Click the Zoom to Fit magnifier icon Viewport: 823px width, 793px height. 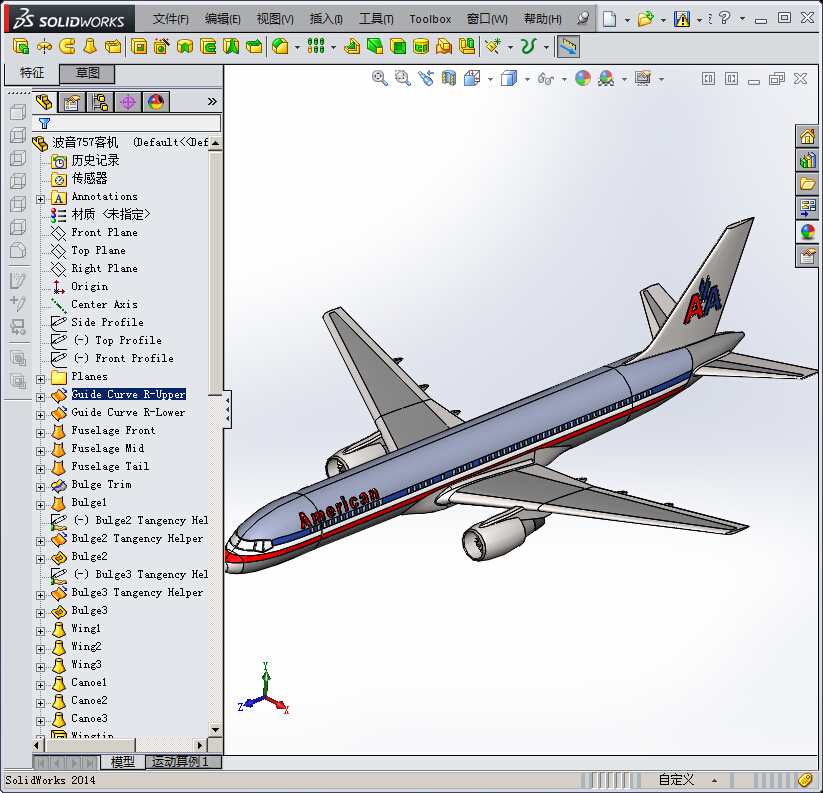[379, 79]
